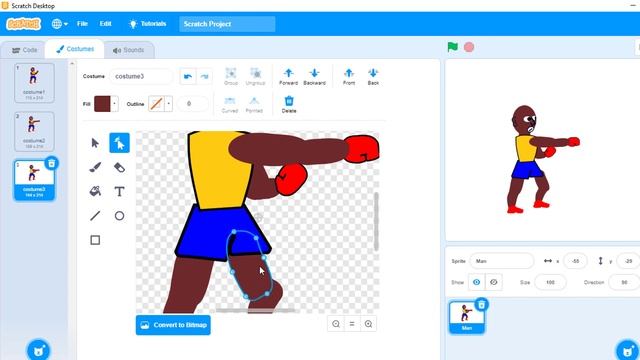This screenshot has width=640, height=360.
Task: Edit the sprite Size field
Action: pyautogui.click(x=550, y=282)
